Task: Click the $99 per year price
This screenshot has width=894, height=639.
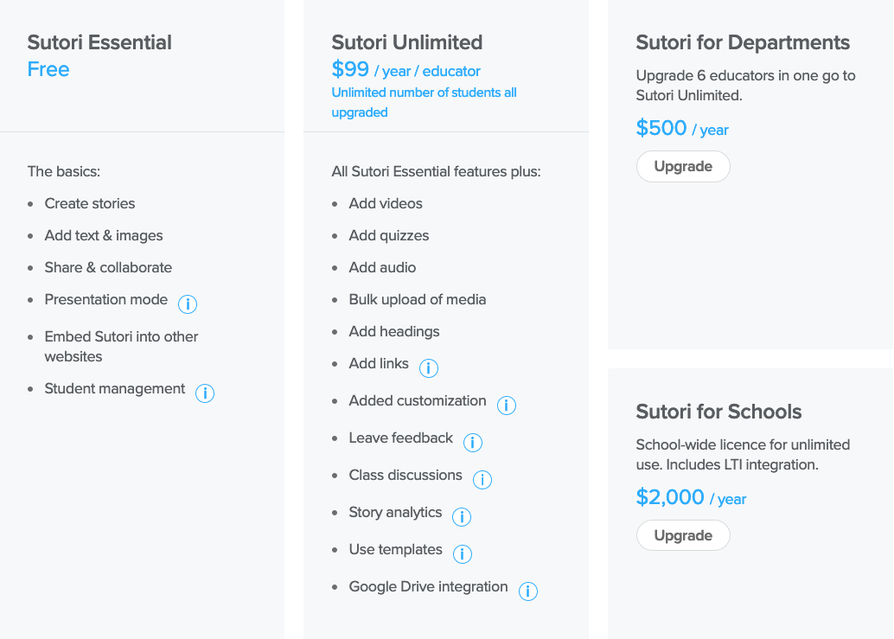Action: tap(406, 70)
